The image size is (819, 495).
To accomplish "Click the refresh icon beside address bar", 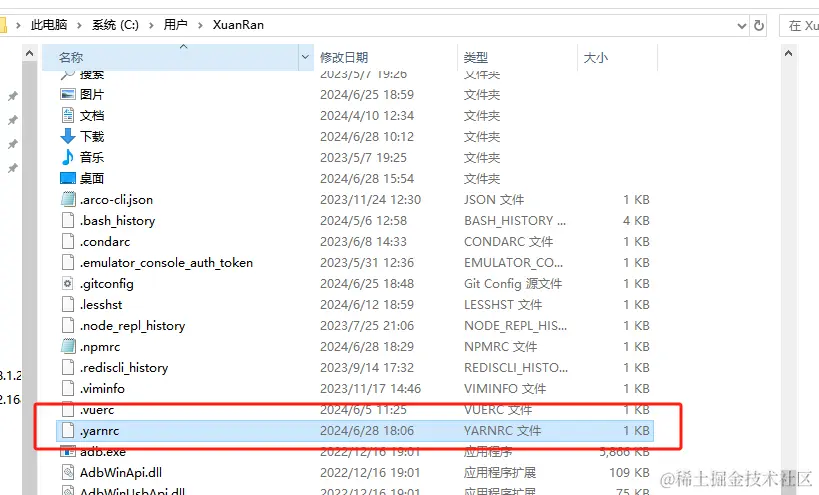I will 759,25.
